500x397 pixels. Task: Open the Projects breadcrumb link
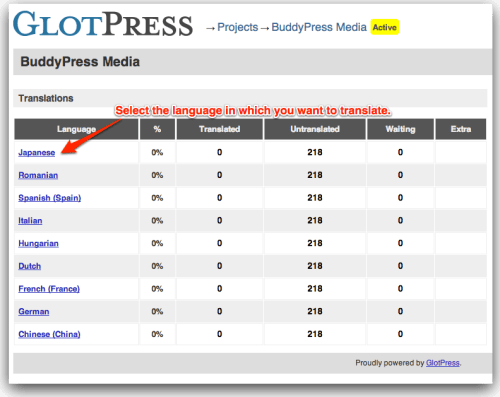[238, 27]
